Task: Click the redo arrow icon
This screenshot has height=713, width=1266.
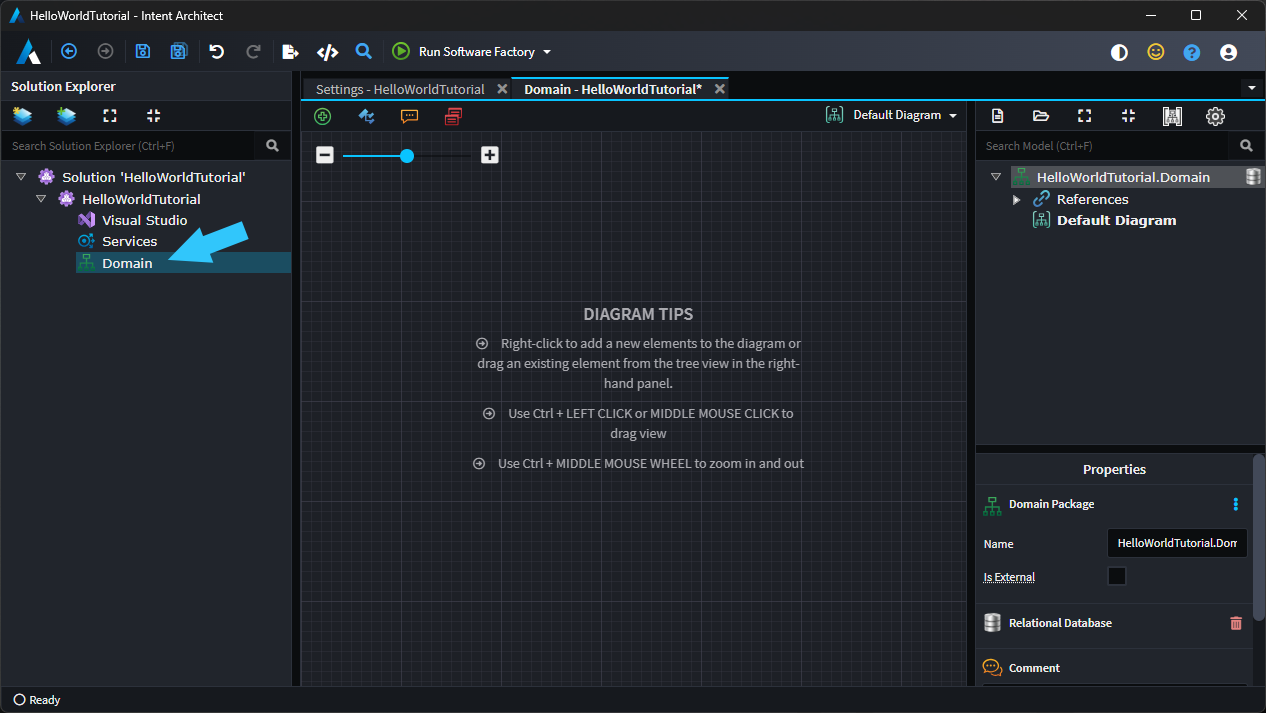Action: click(x=253, y=52)
